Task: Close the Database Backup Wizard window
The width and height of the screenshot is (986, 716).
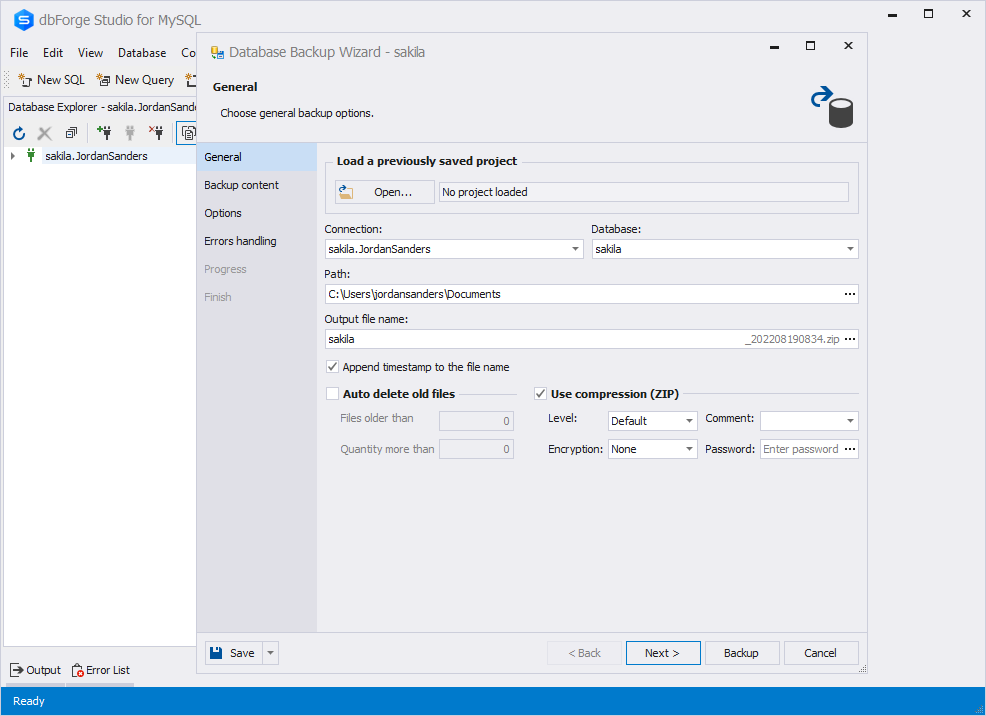Action: click(848, 46)
